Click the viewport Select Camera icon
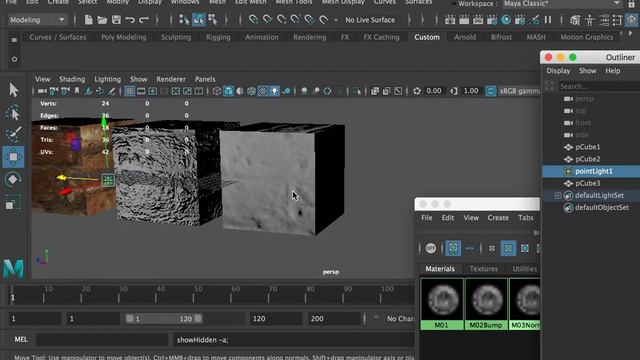 pyautogui.click(x=42, y=91)
